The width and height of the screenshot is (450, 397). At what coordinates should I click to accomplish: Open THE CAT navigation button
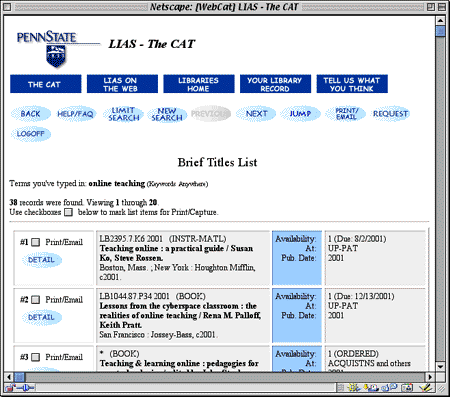(x=46, y=84)
